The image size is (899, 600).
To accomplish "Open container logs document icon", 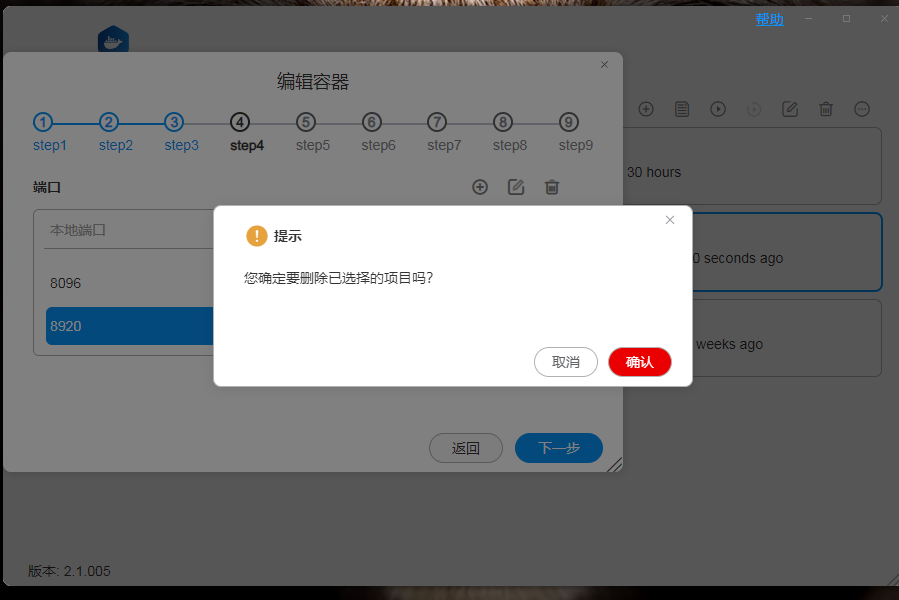I will tap(682, 109).
